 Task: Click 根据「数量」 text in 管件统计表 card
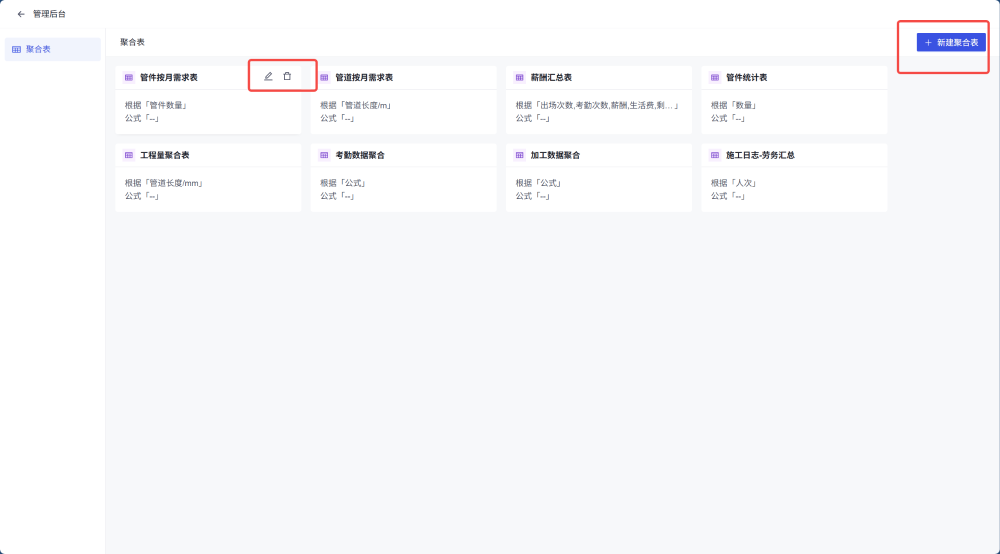733,105
